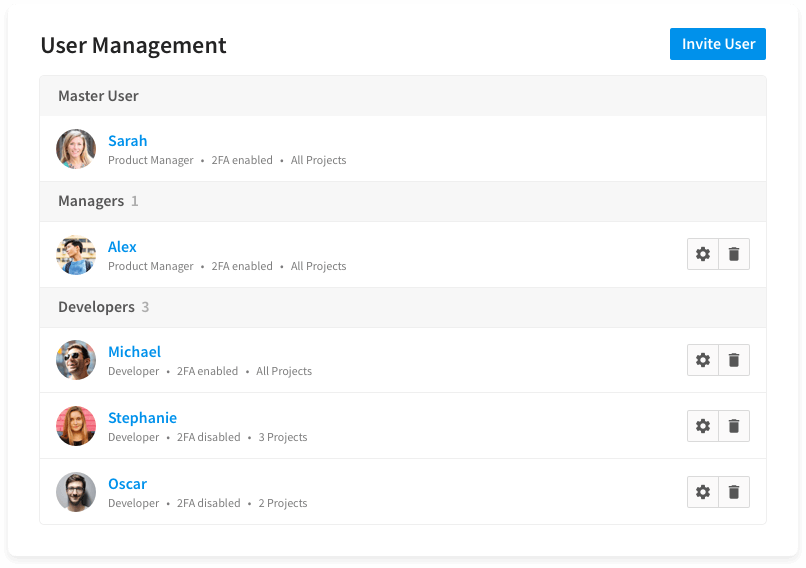The image size is (806, 568).
Task: Open settings gear for Michael
Action: [703, 360]
